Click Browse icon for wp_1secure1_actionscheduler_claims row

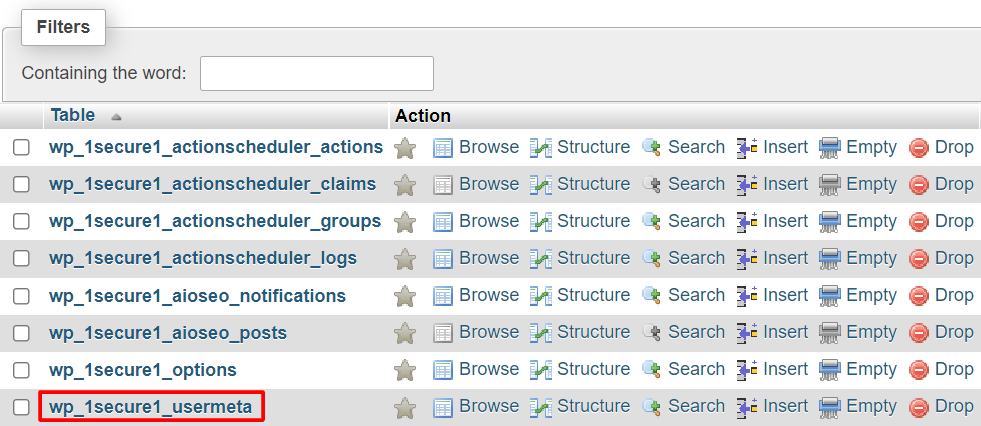tap(443, 185)
